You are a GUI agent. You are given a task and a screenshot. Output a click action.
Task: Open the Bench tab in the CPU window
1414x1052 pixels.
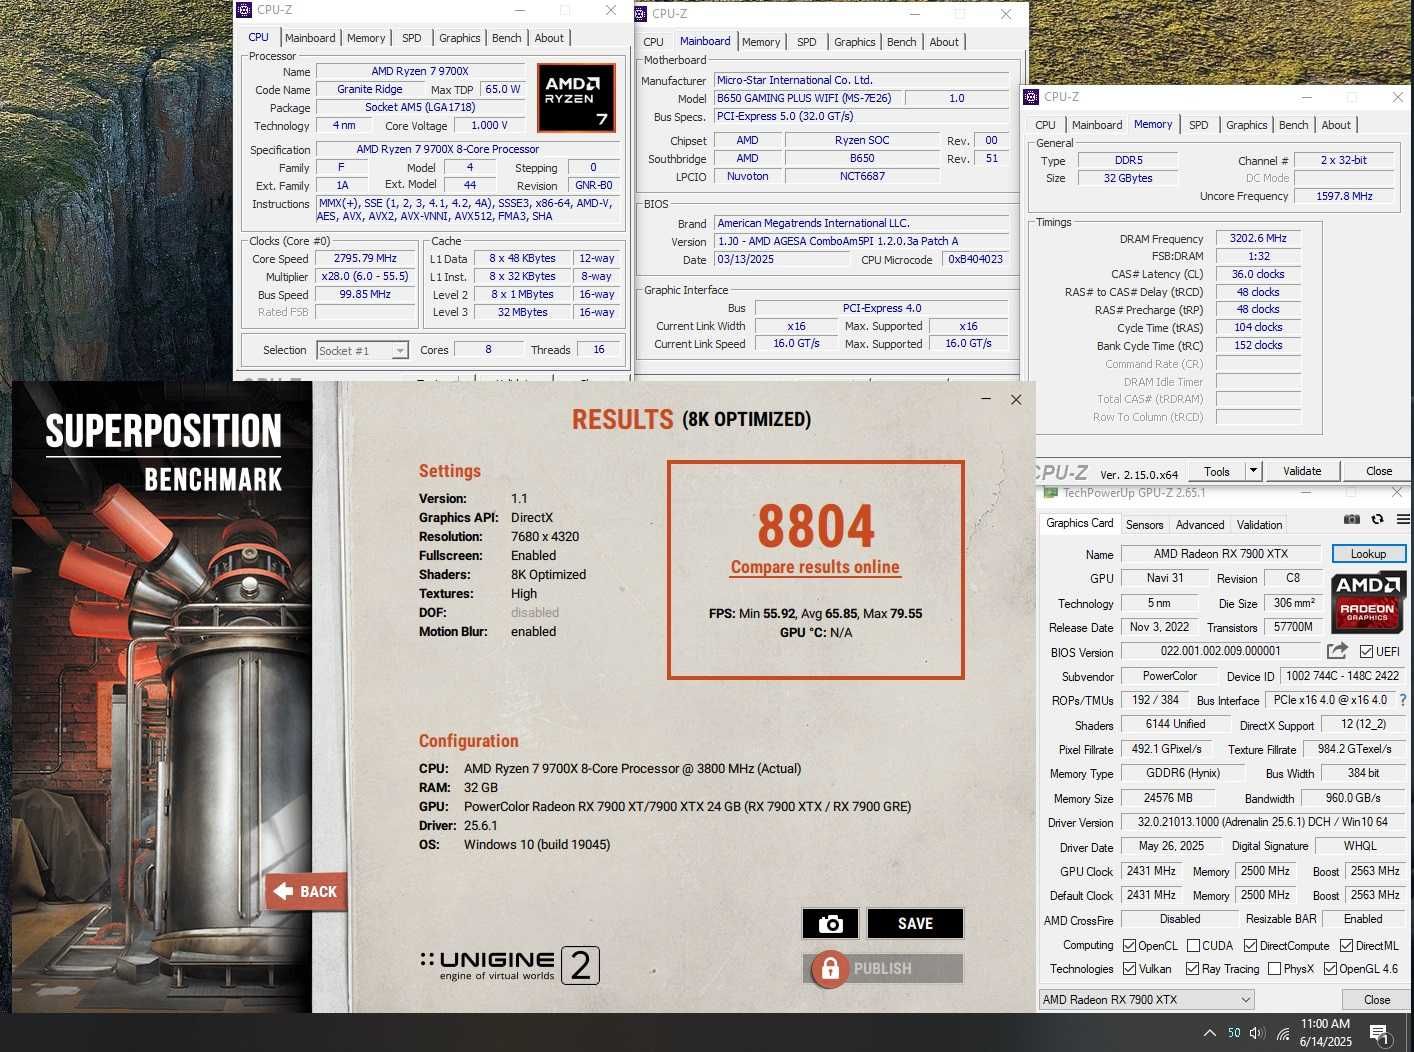507,38
